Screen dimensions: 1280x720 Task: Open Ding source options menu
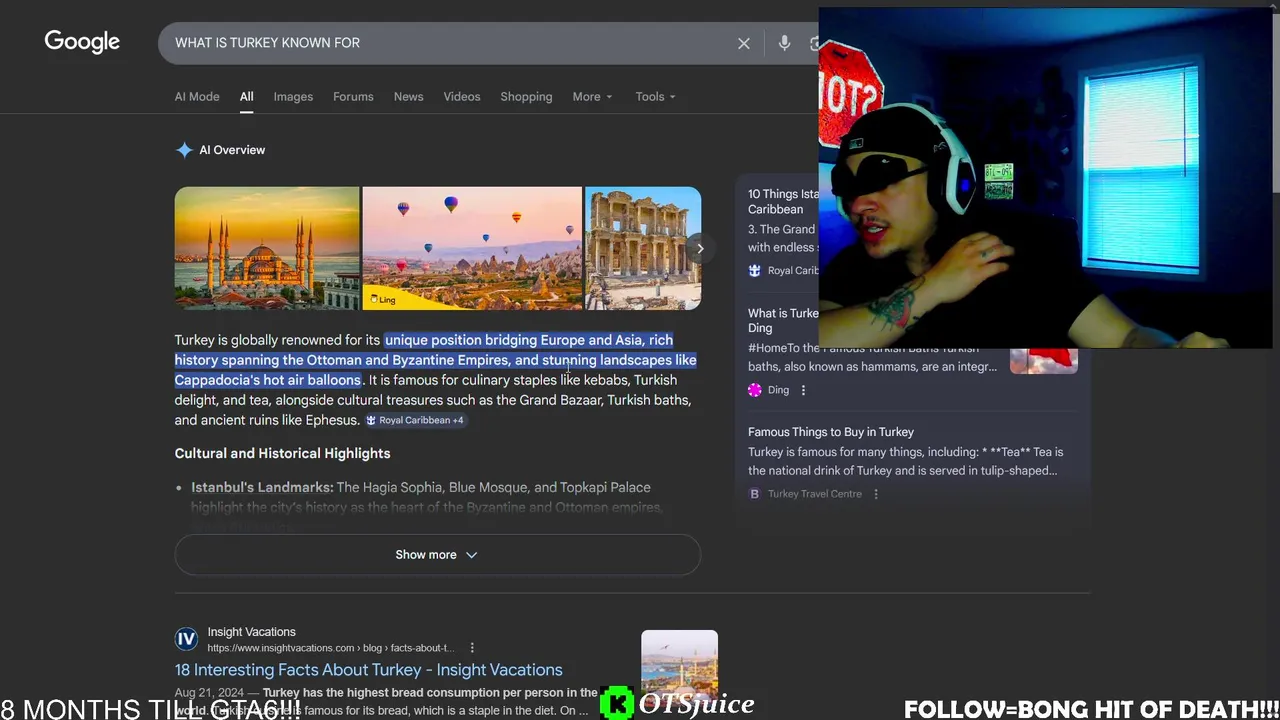[x=803, y=390]
